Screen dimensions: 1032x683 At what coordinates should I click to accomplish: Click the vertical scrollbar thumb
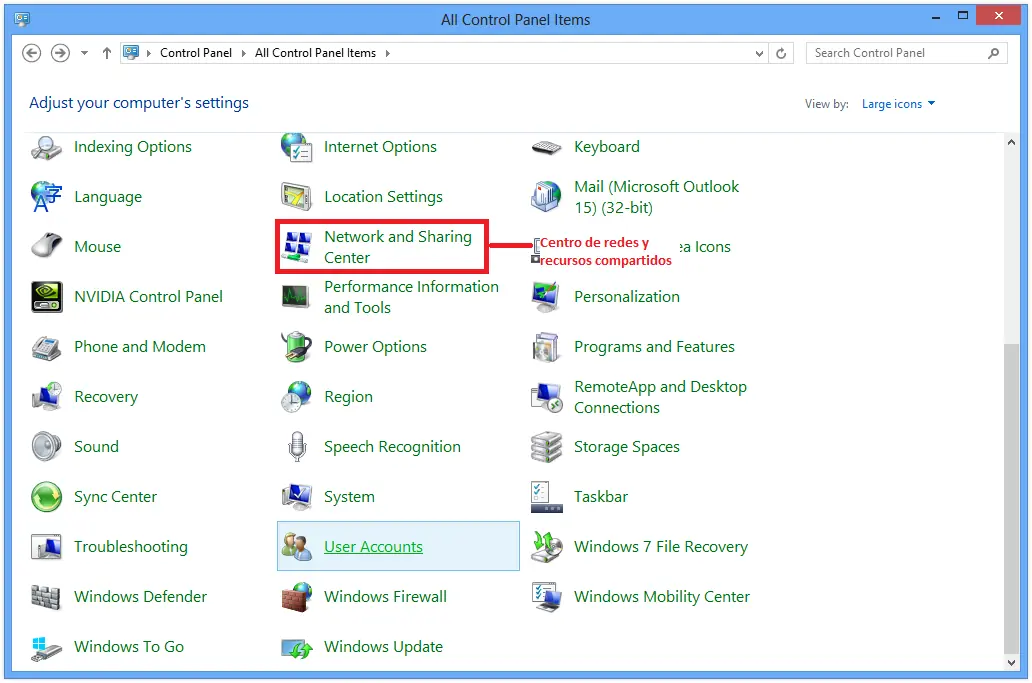coord(1012,499)
